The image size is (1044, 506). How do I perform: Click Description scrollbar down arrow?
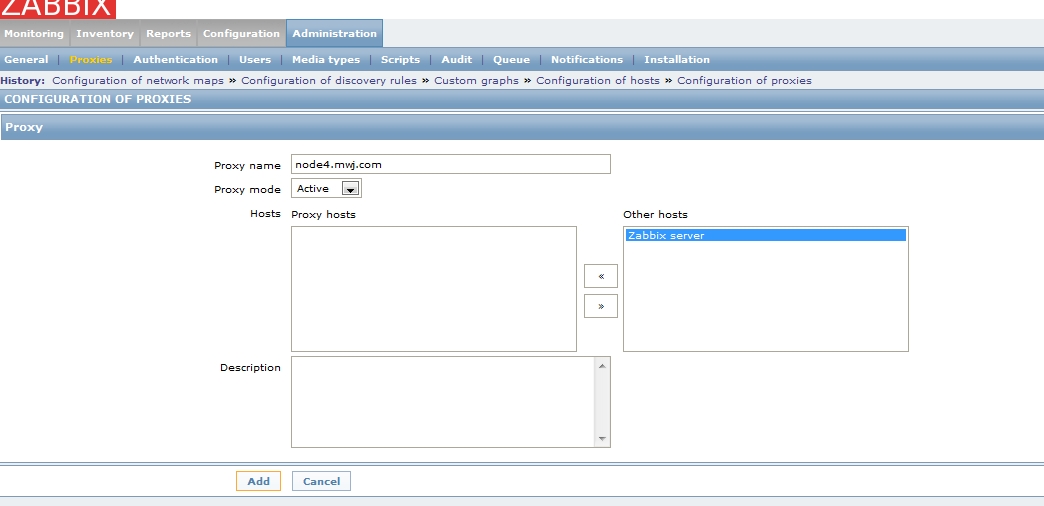(603, 439)
